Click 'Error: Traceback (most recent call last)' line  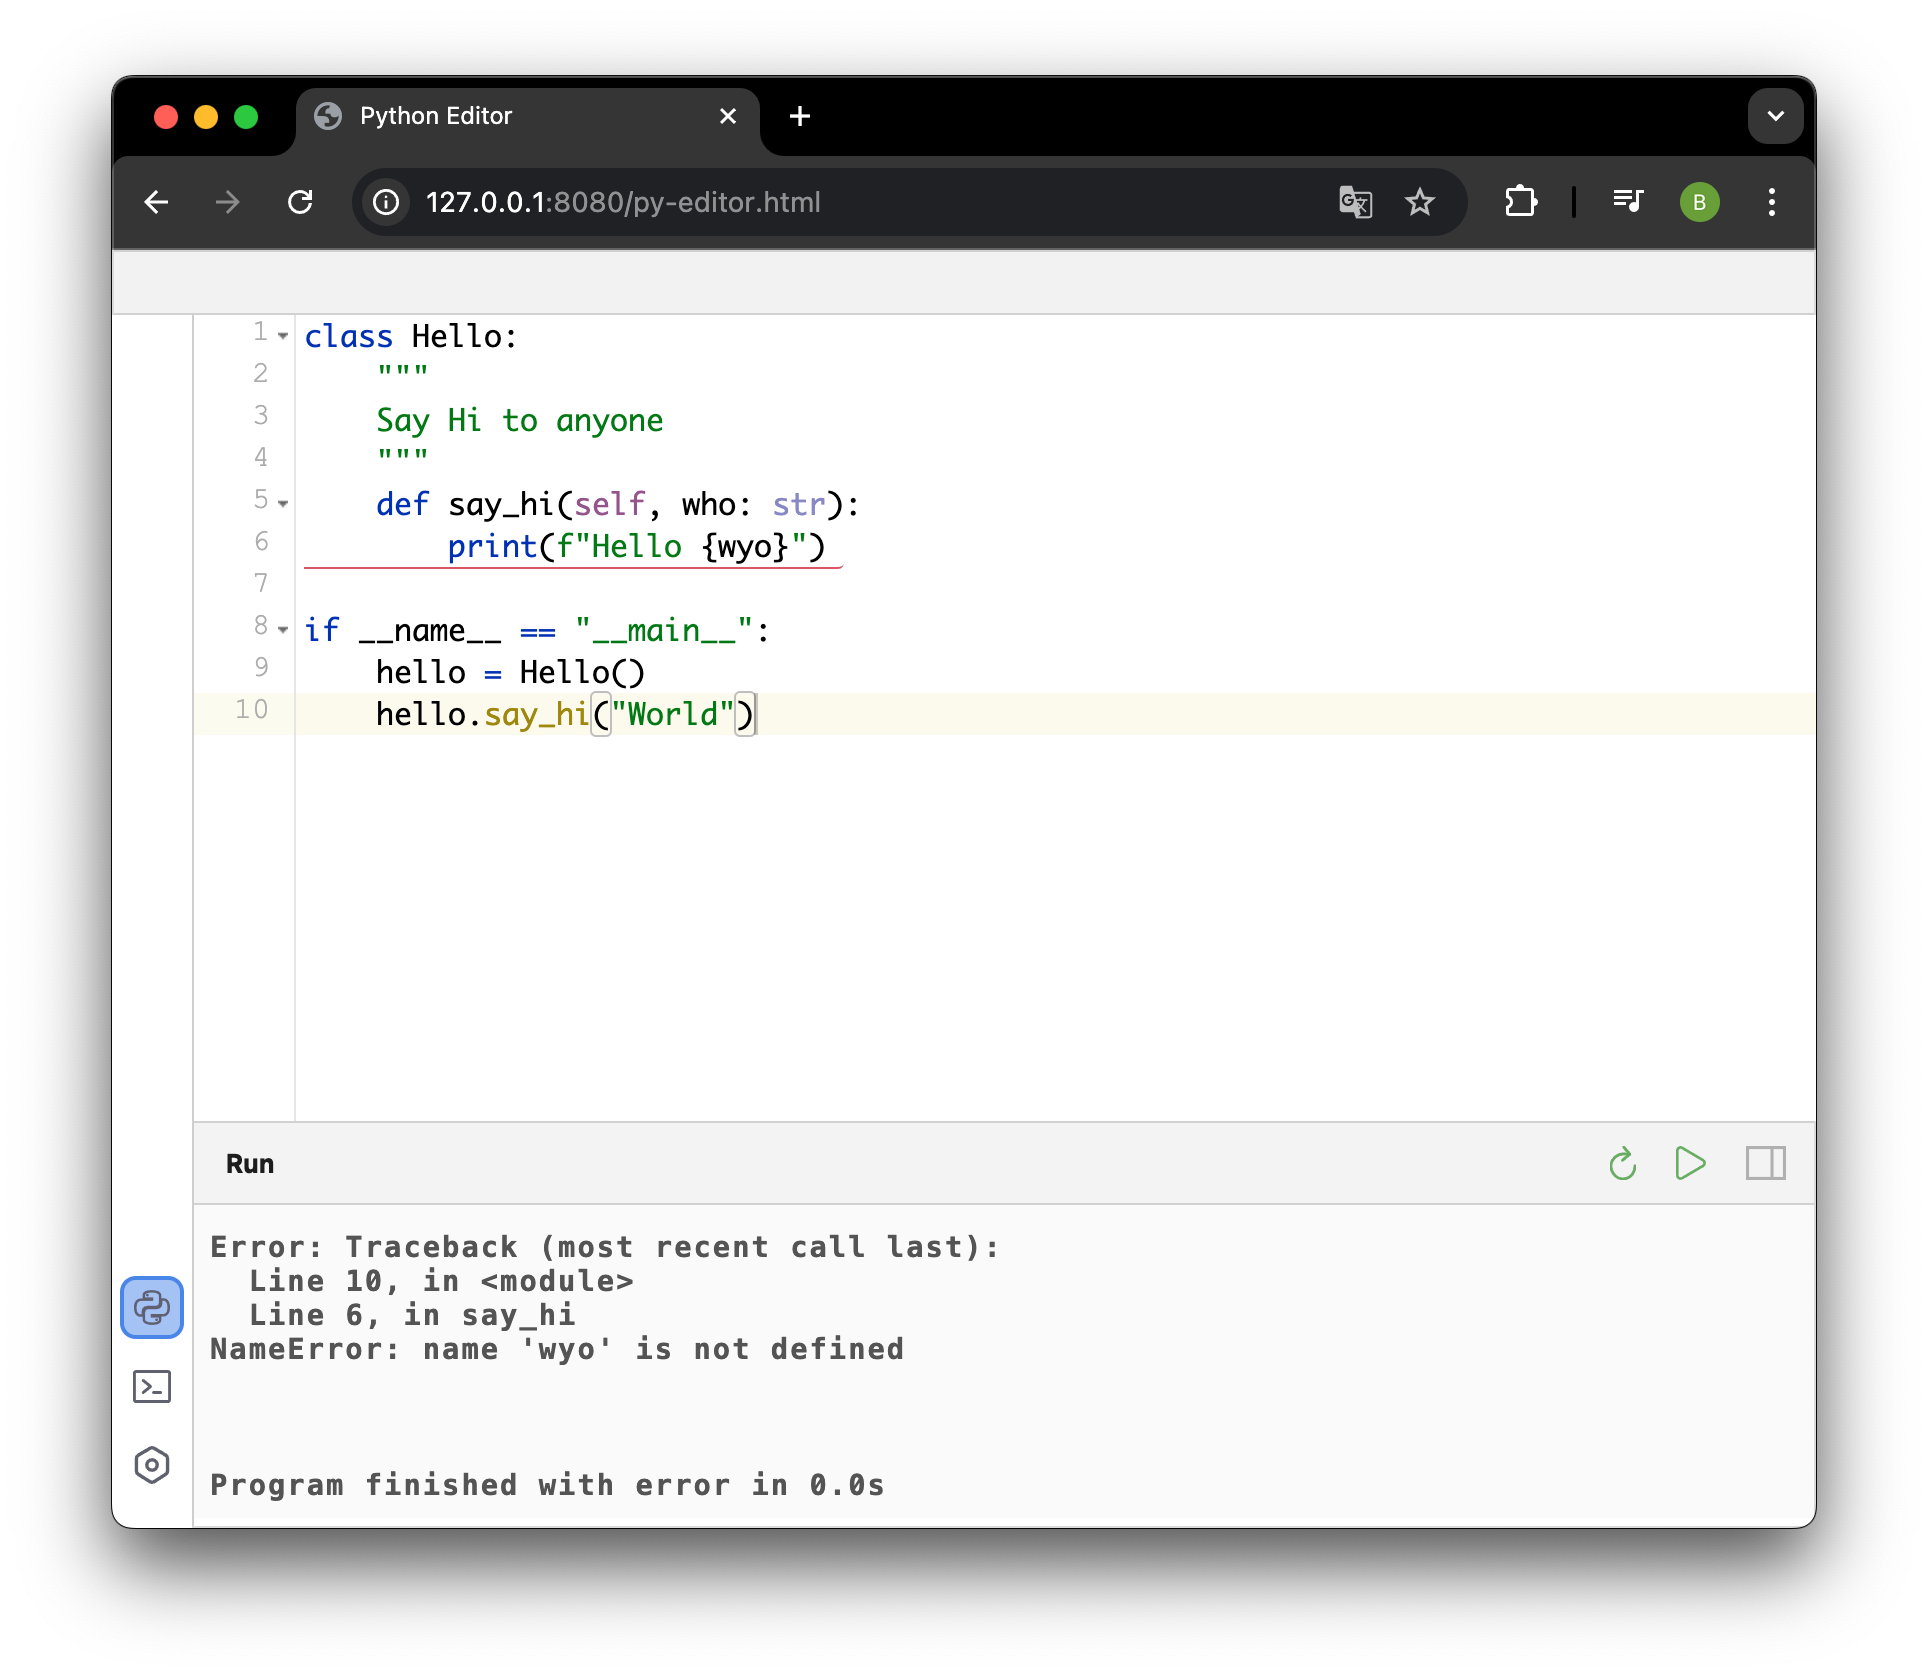point(604,1247)
